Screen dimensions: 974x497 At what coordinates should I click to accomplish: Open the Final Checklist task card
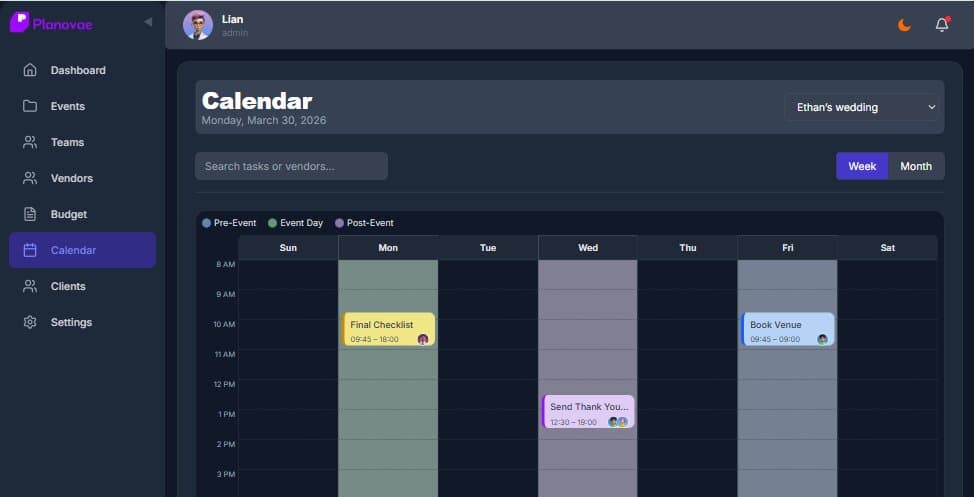[388, 329]
